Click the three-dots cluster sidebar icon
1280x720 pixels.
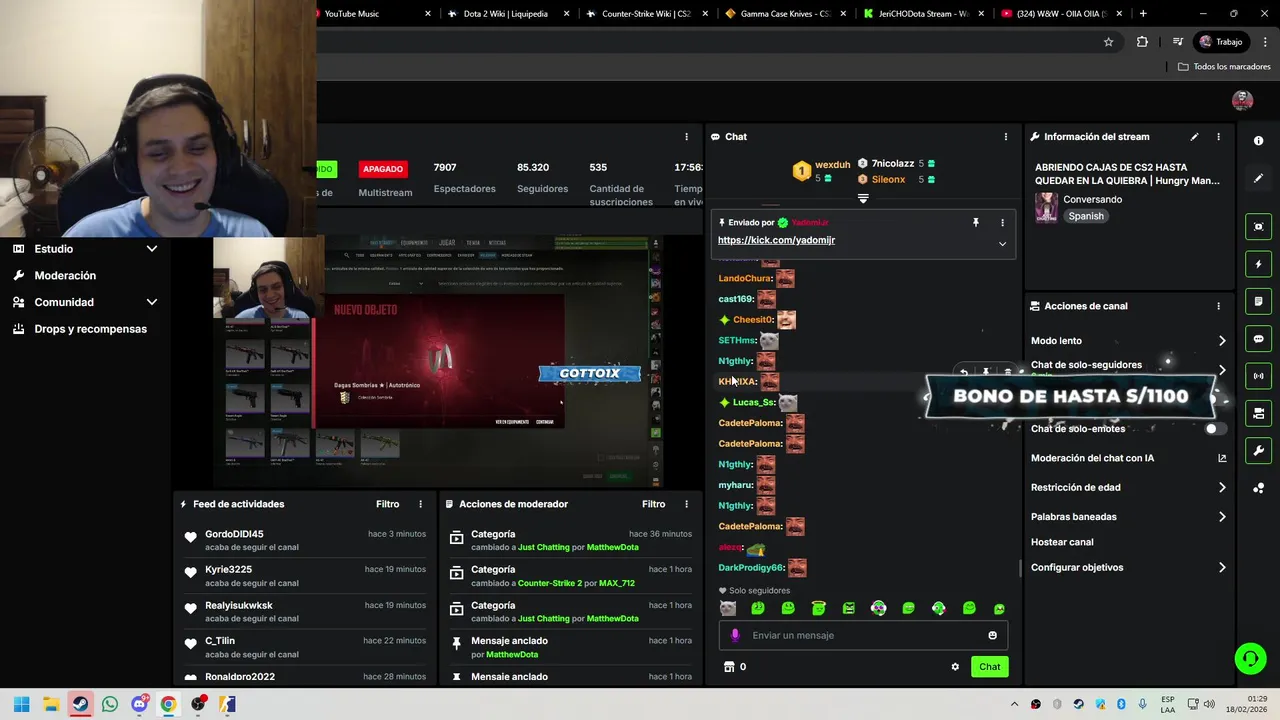point(1258,488)
